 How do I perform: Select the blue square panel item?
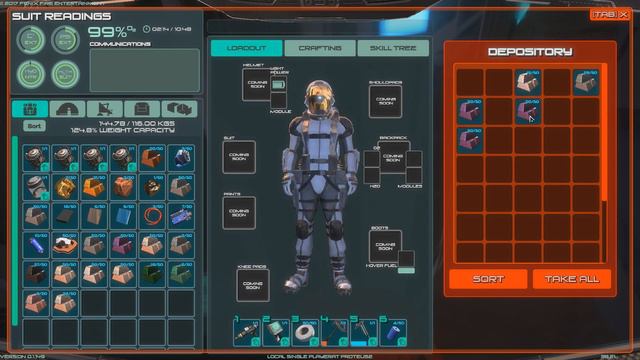[x=123, y=216]
